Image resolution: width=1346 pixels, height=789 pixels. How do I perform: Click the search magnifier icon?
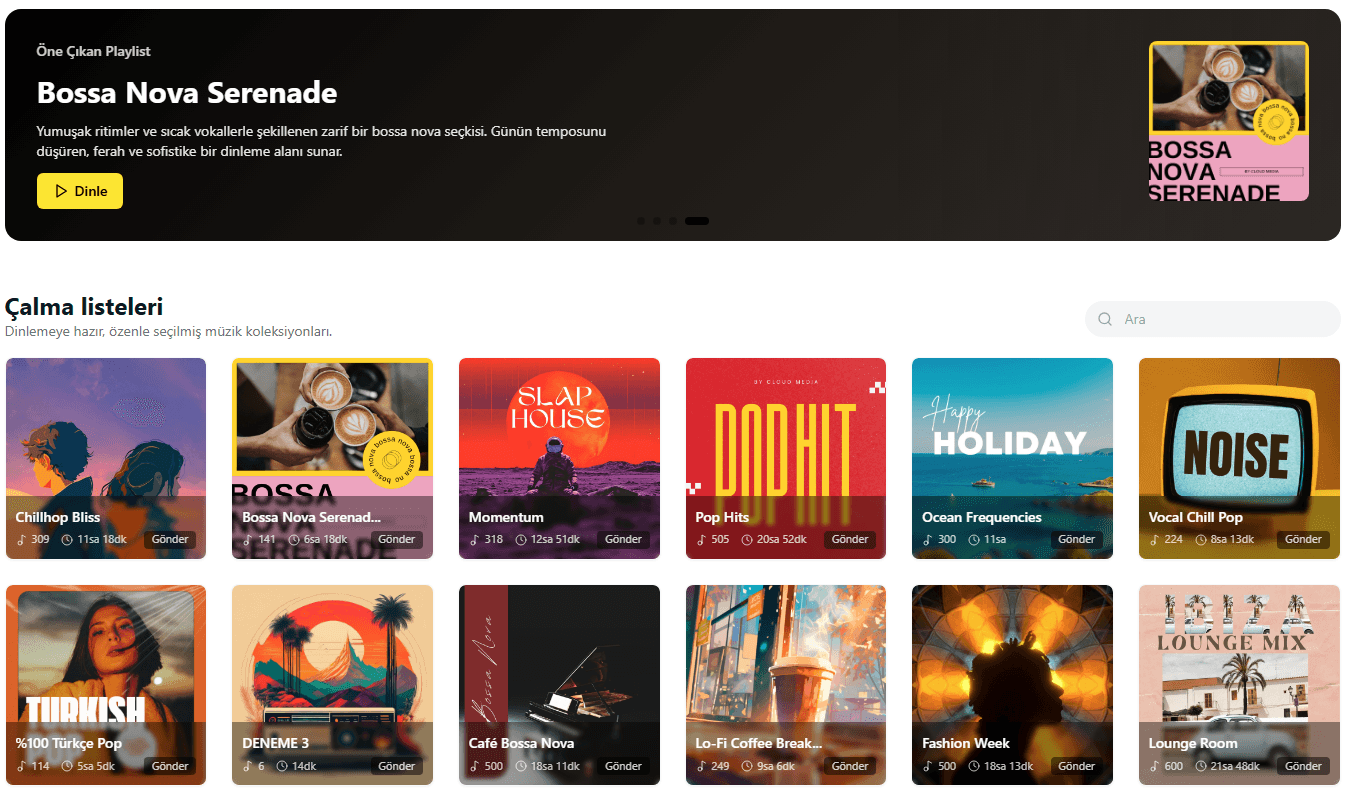pyautogui.click(x=1105, y=319)
